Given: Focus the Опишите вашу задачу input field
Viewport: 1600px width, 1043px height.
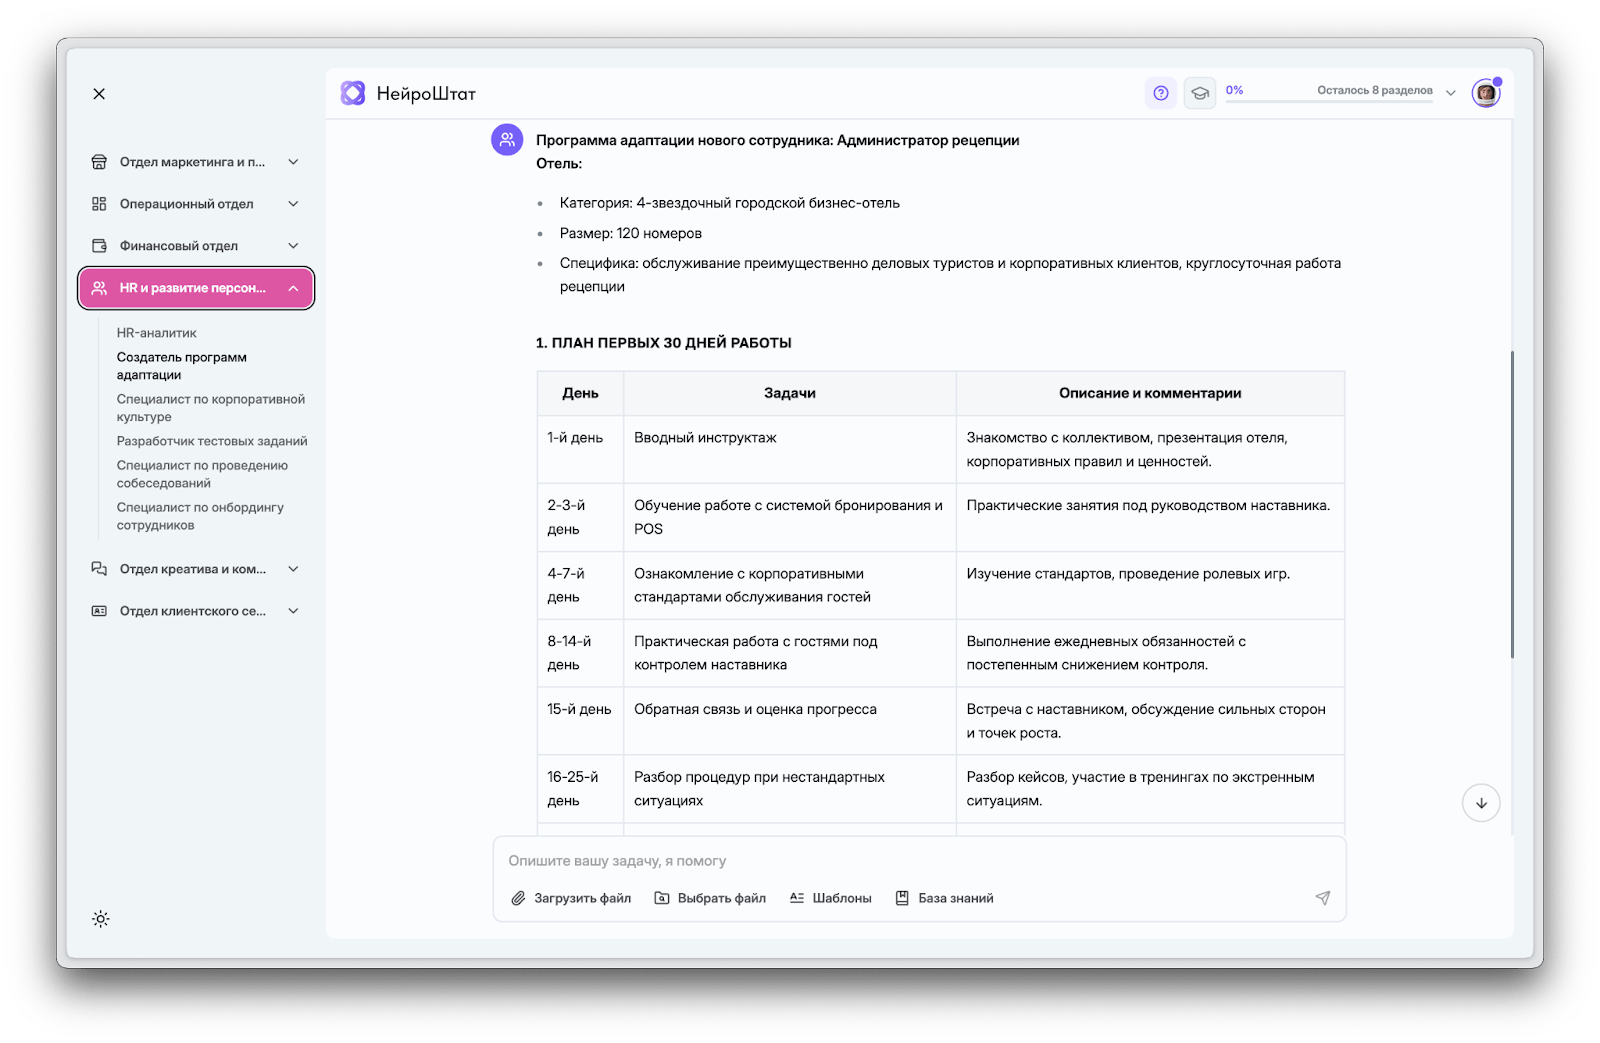Looking at the screenshot, I should 918,861.
